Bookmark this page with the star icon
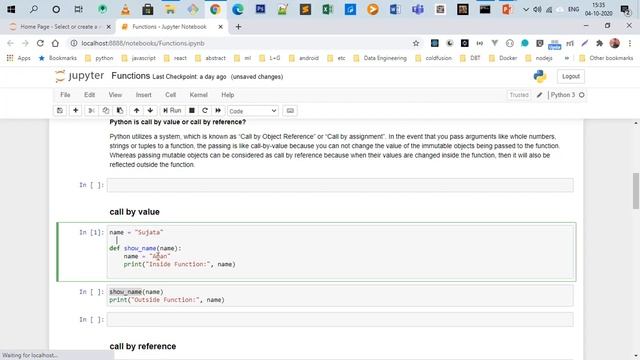 click(416, 43)
